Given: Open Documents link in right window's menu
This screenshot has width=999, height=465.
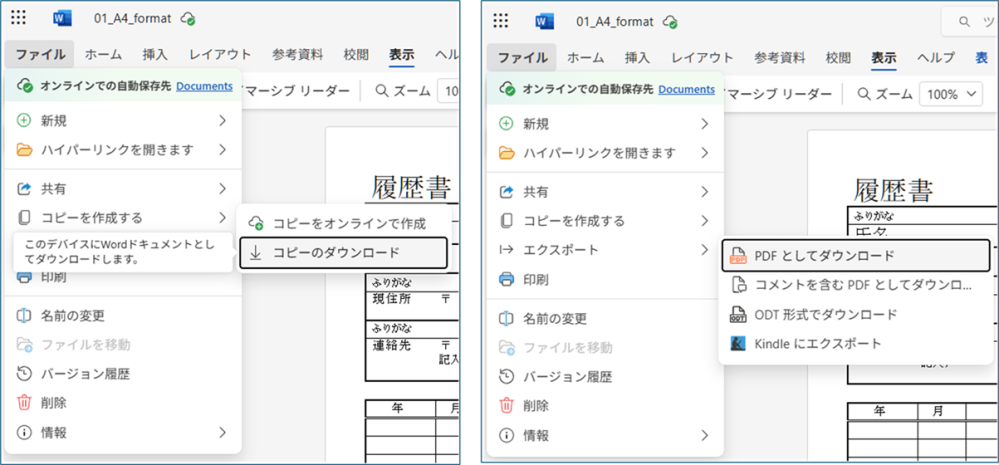Looking at the screenshot, I should [x=686, y=89].
